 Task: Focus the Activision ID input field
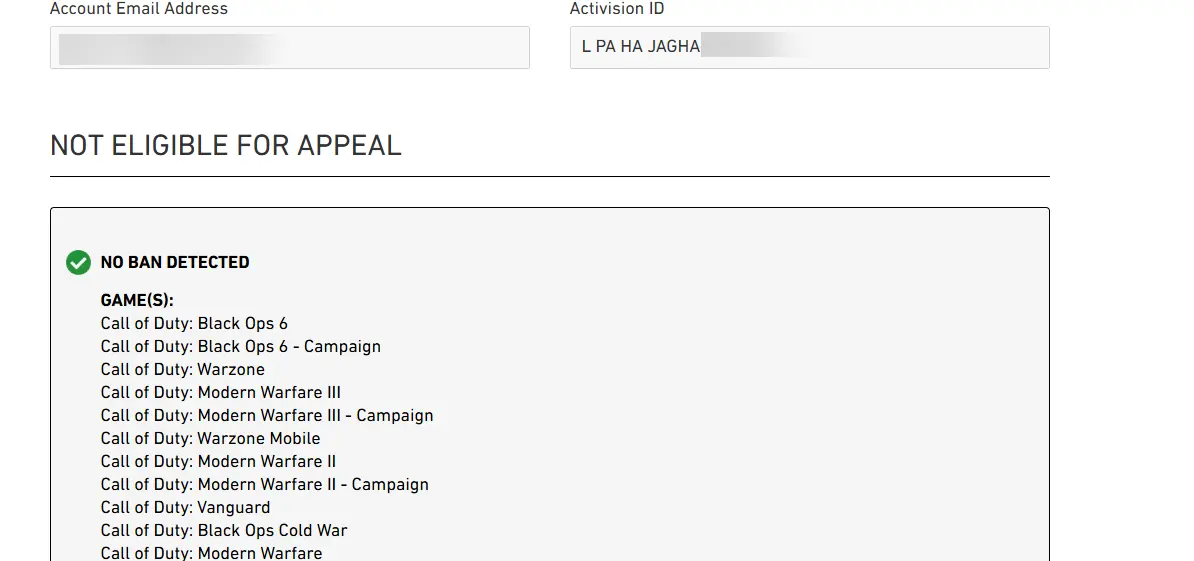tap(809, 48)
